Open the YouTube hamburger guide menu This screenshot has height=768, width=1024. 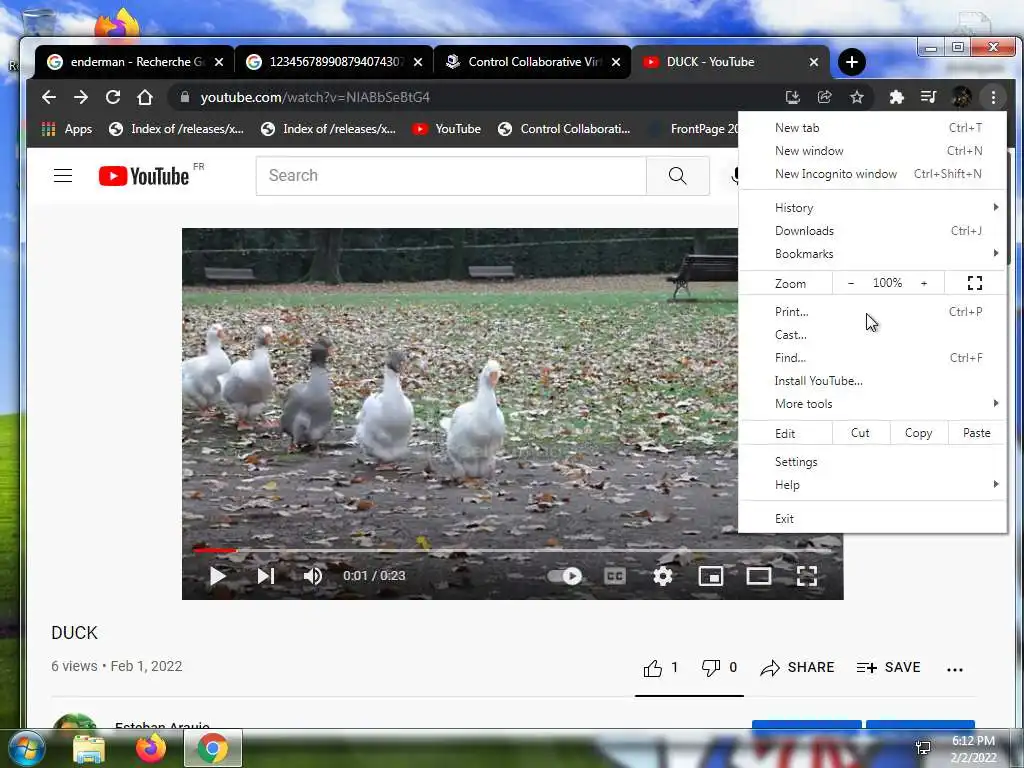pyautogui.click(x=63, y=176)
